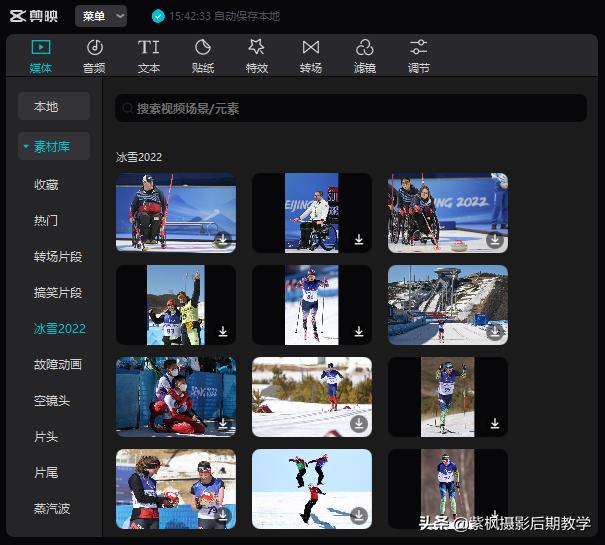Screen dimensions: 605x545
Task: Open the 故障动画 category
Action: 58,364
